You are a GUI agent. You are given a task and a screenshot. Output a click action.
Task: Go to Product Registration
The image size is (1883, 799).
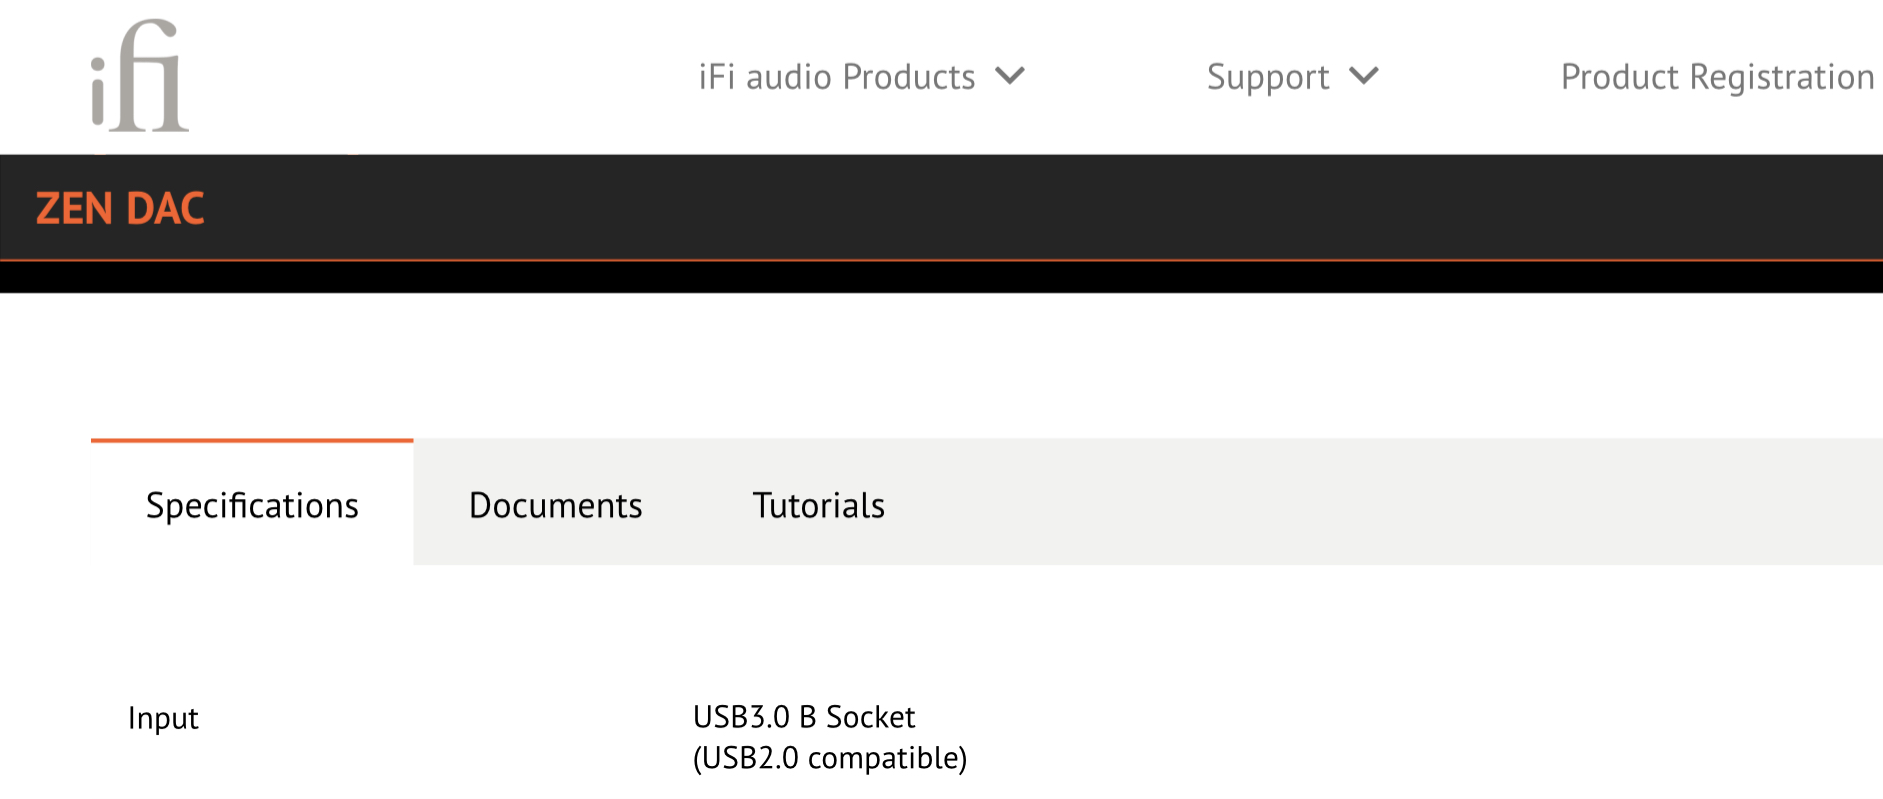1717,77
